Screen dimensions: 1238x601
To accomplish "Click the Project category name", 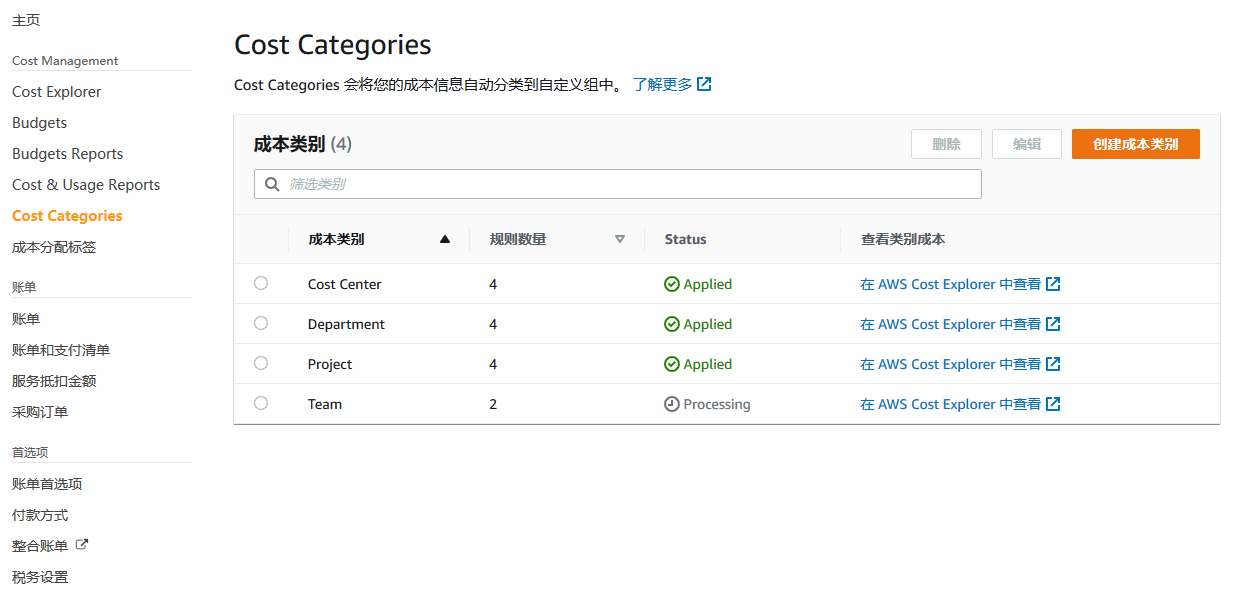I will pyautogui.click(x=330, y=364).
